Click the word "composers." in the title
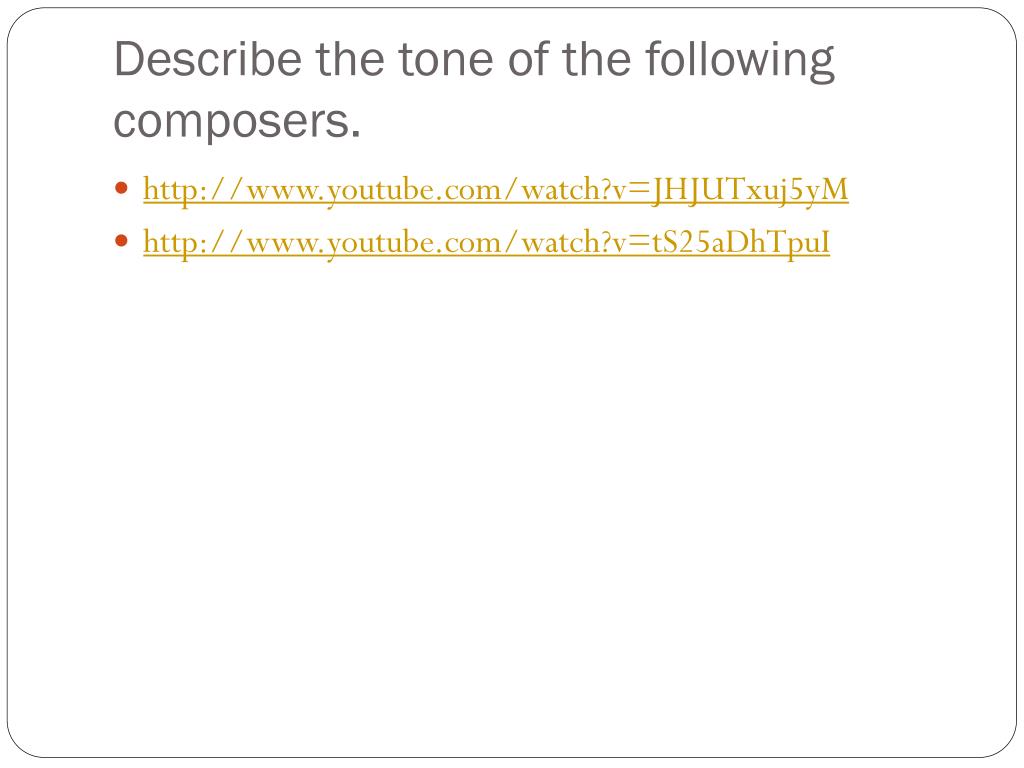Image resolution: width=1024 pixels, height=768 pixels. pos(237,122)
